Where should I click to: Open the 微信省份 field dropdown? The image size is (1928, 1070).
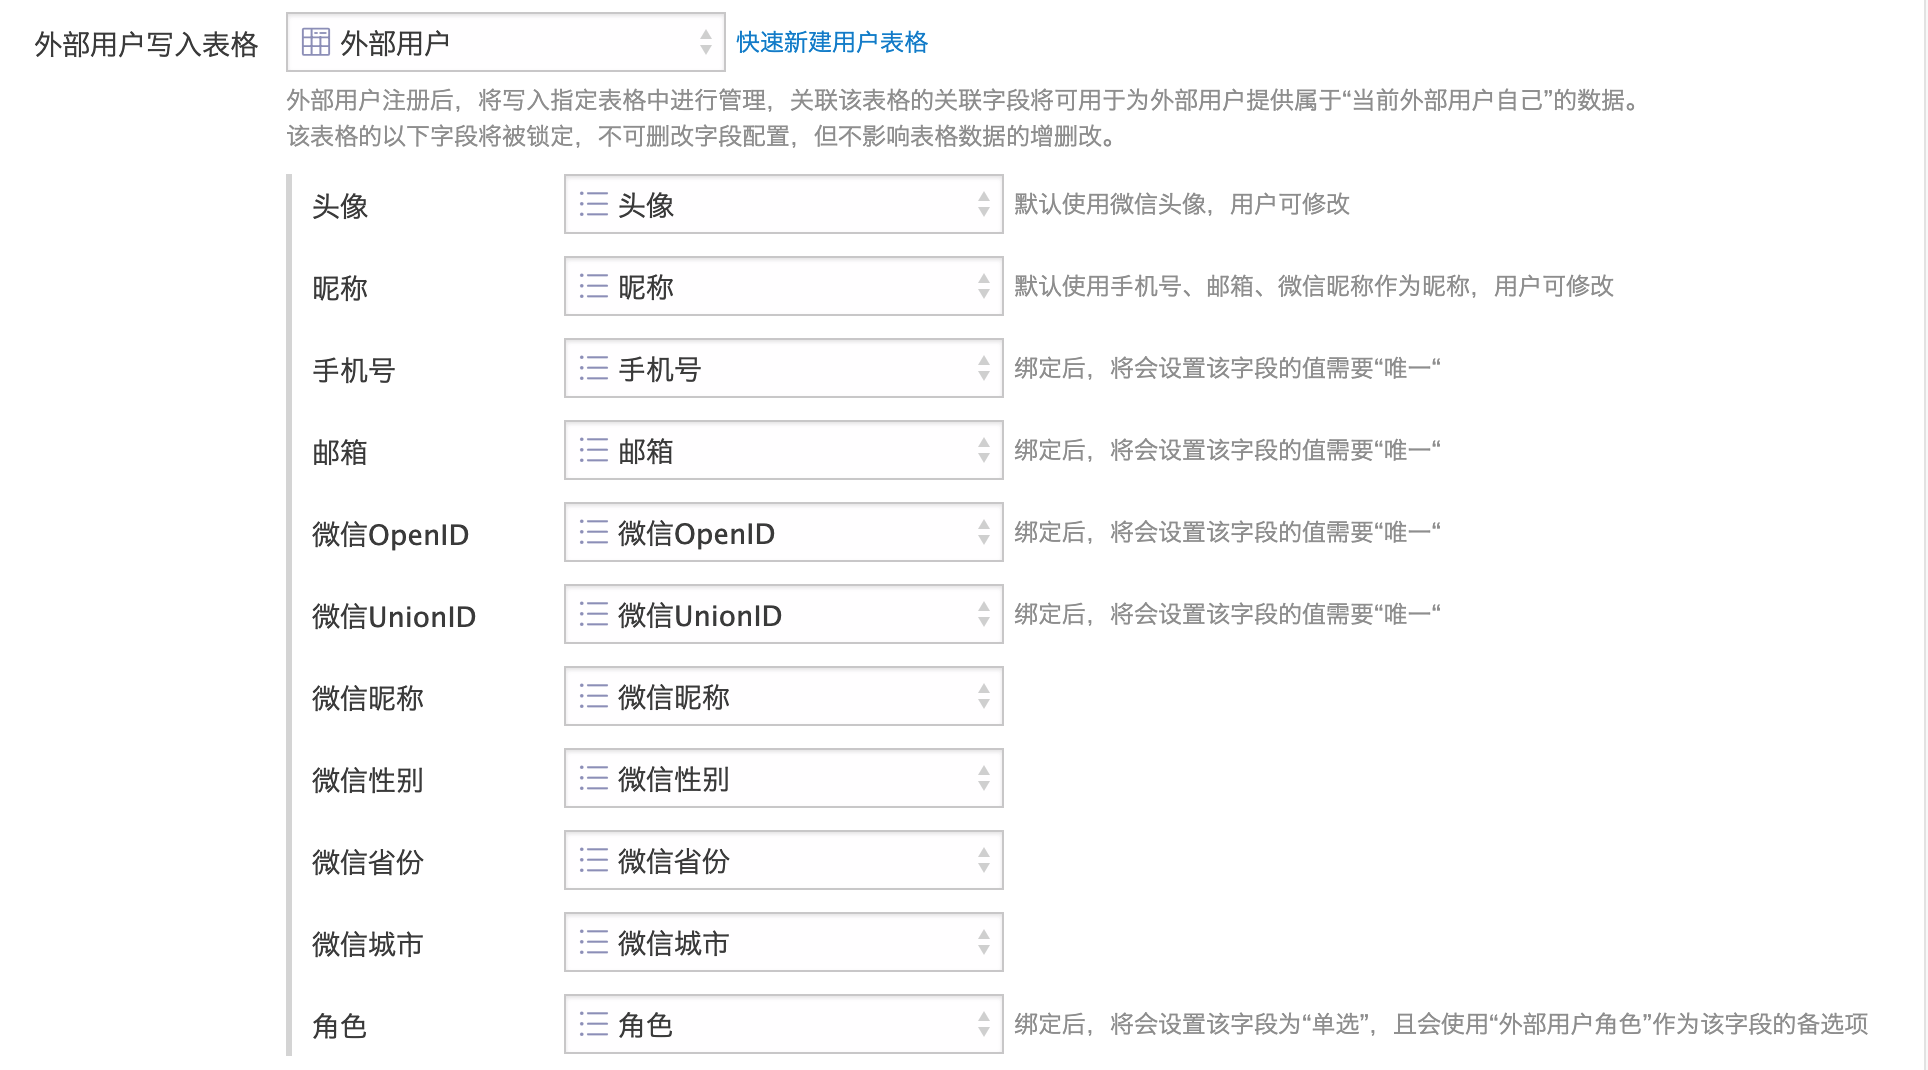pyautogui.click(x=784, y=861)
